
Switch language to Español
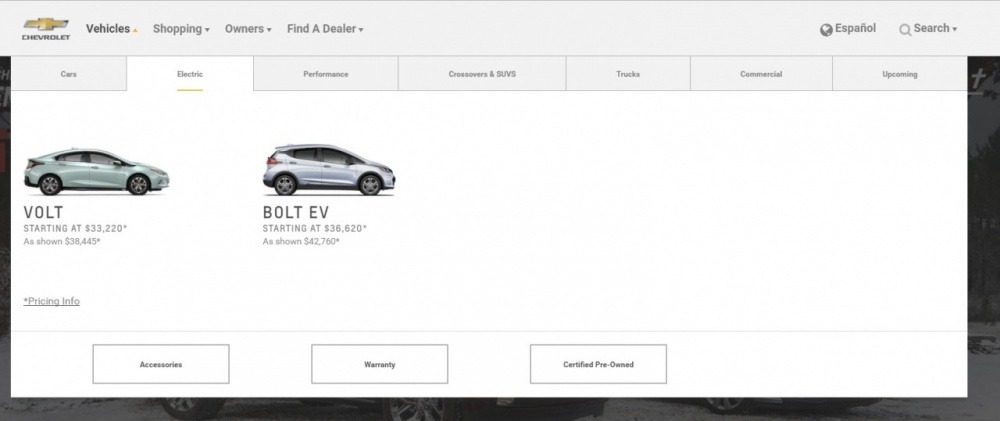(855, 28)
